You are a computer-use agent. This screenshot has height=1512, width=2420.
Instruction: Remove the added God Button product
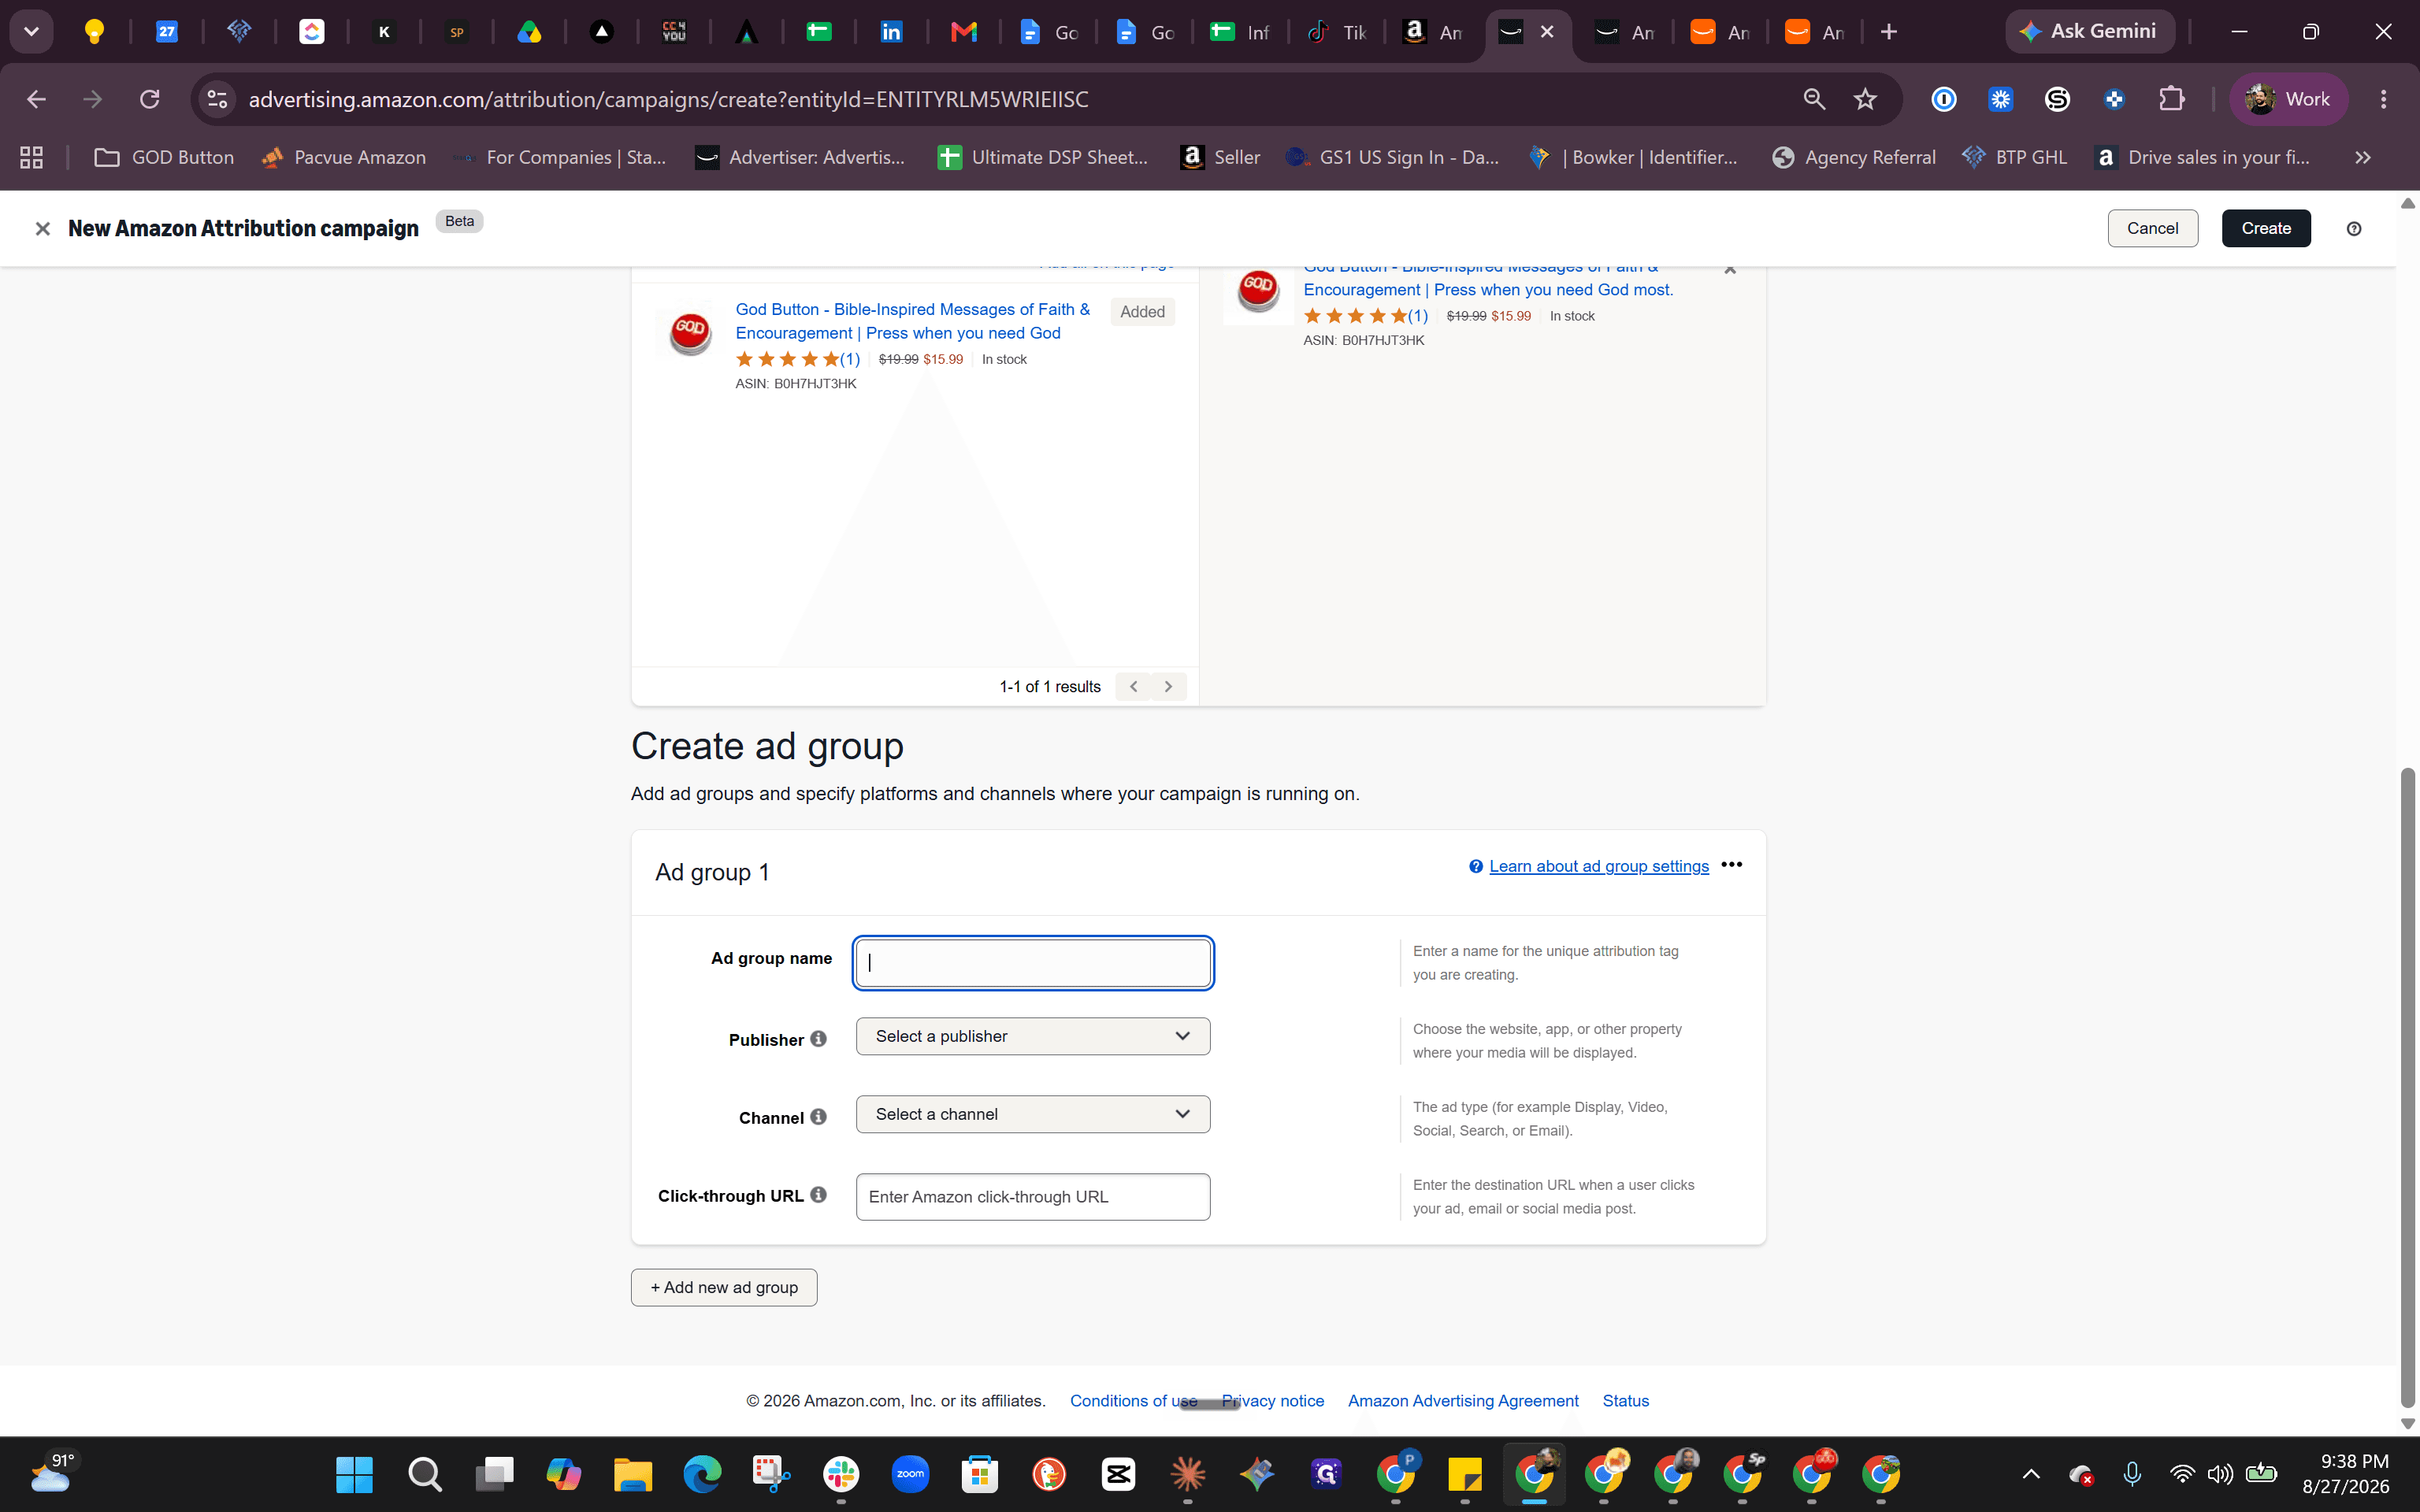click(1730, 269)
